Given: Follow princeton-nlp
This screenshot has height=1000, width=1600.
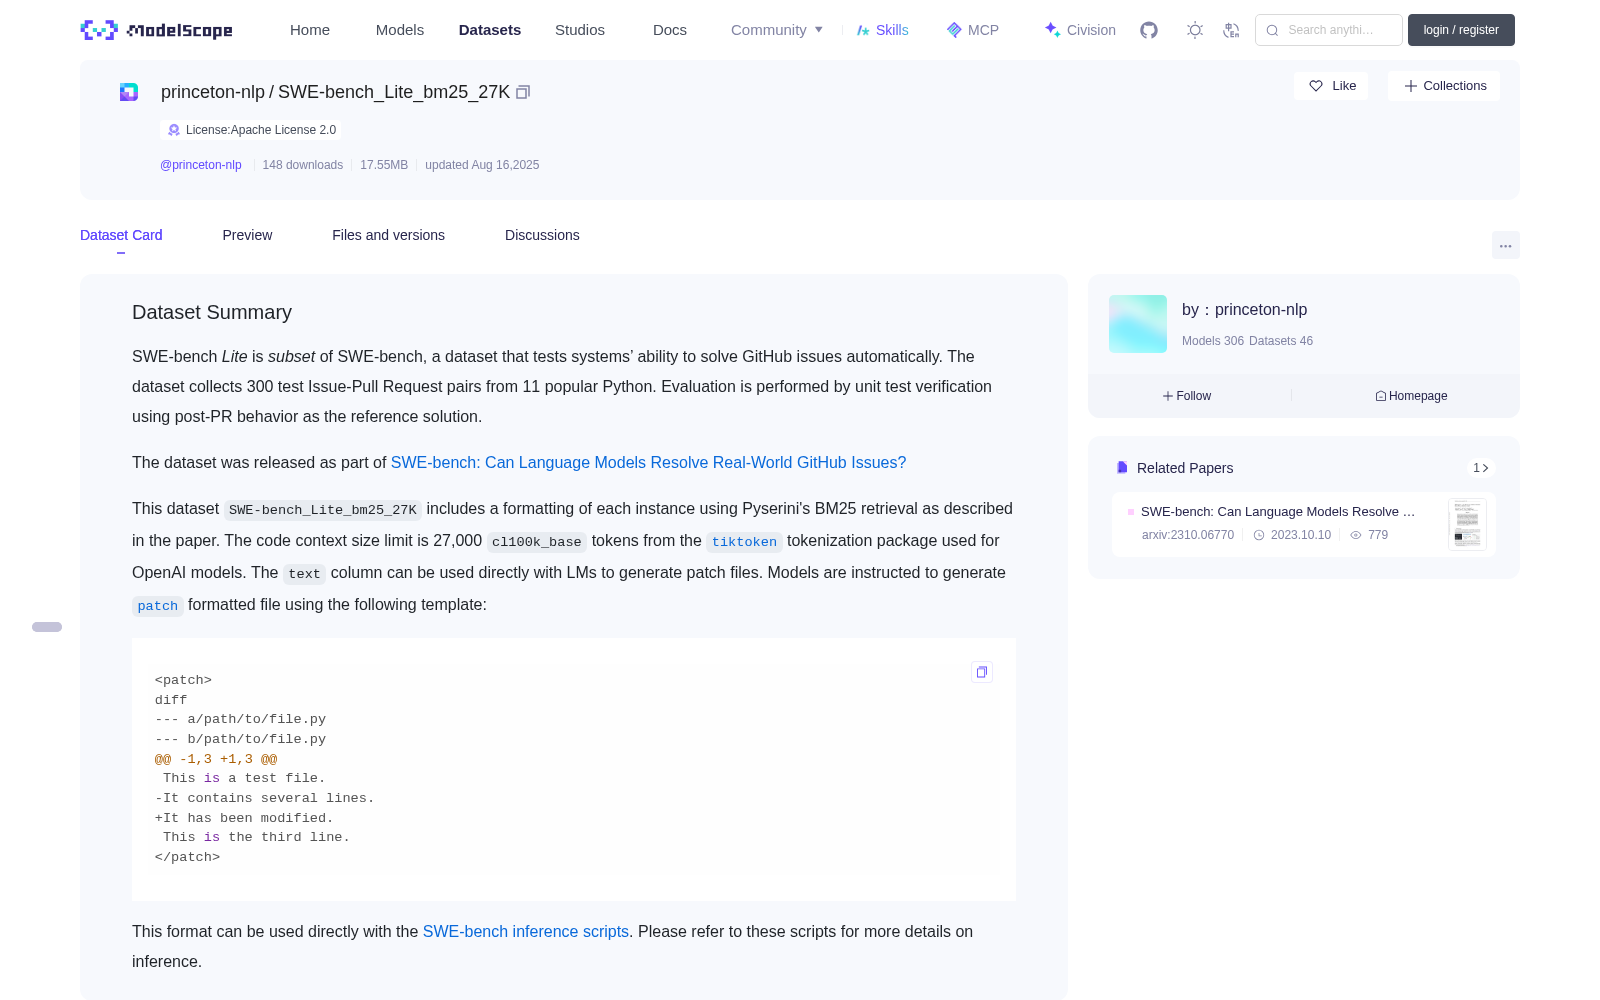Looking at the screenshot, I should coord(1187,396).
